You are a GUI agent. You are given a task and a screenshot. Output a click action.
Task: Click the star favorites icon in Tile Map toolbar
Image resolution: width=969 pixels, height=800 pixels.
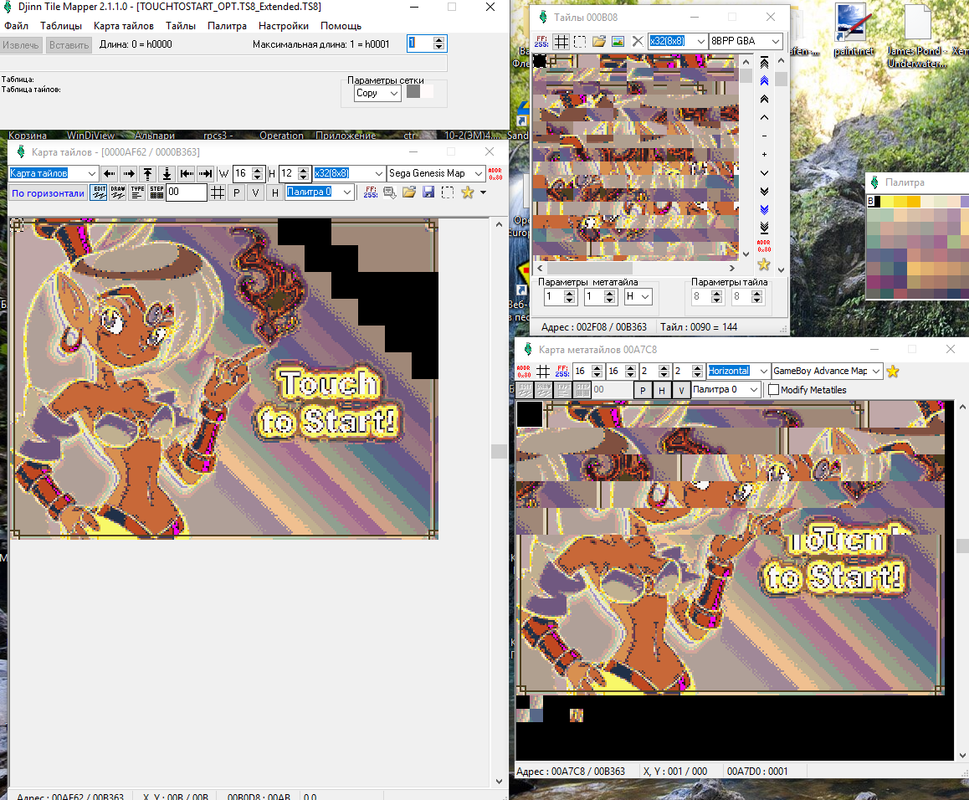click(x=467, y=193)
